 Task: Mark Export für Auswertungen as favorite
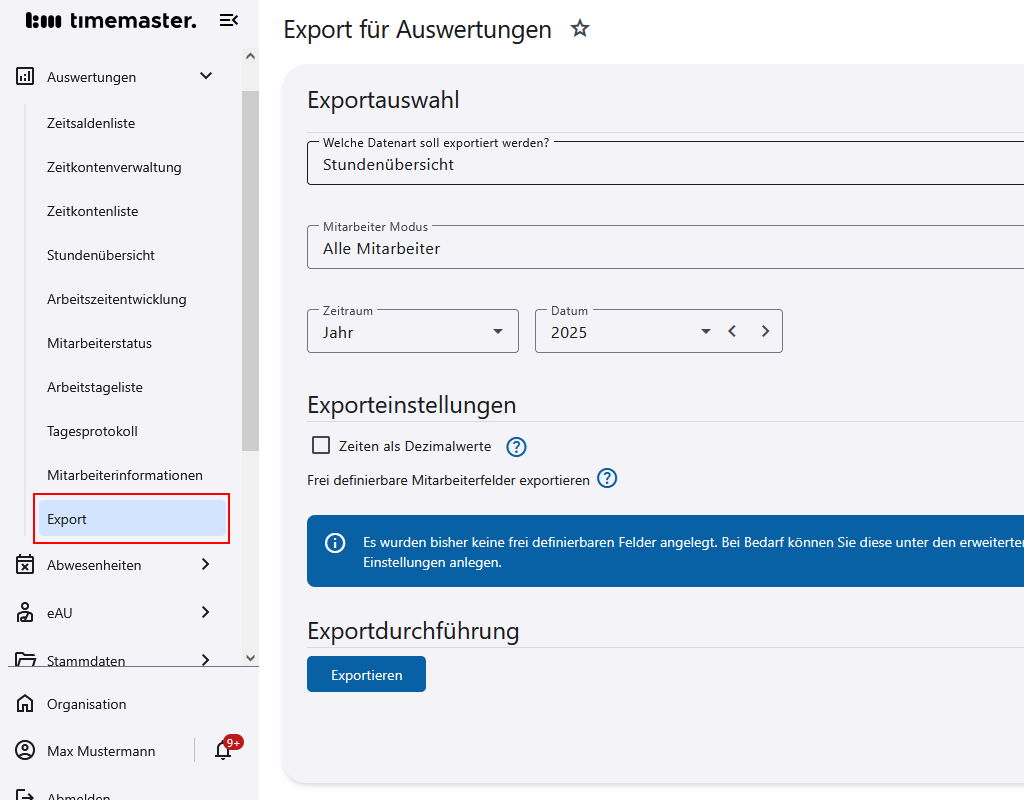580,29
